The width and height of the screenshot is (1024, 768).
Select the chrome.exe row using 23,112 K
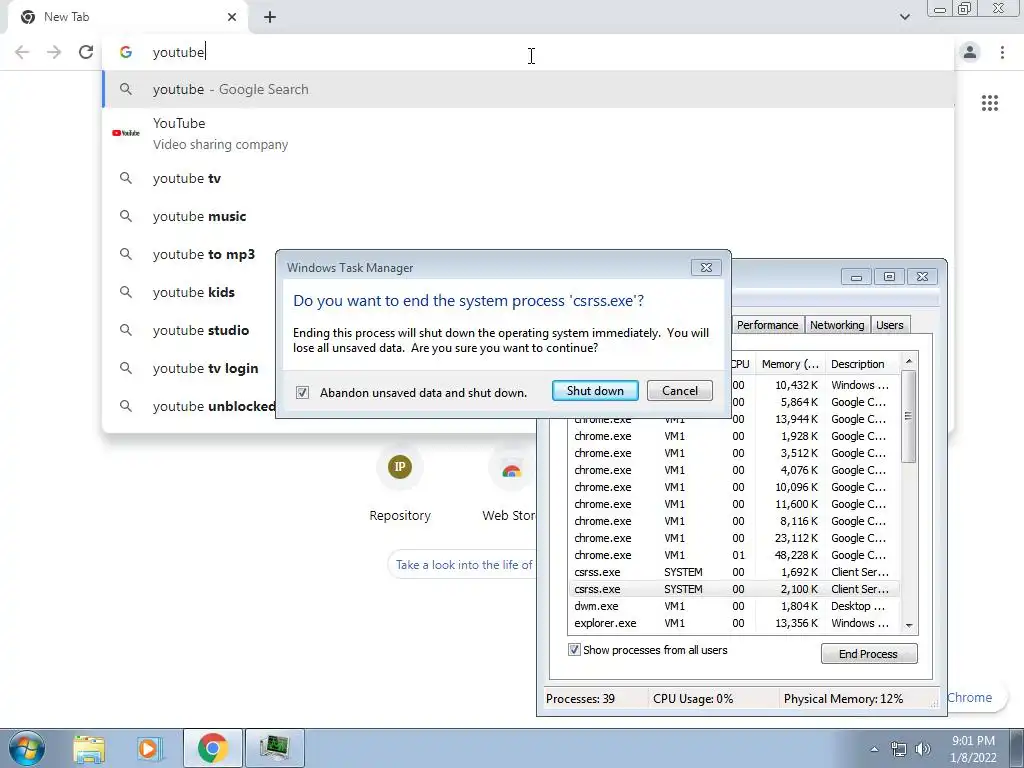point(734,538)
